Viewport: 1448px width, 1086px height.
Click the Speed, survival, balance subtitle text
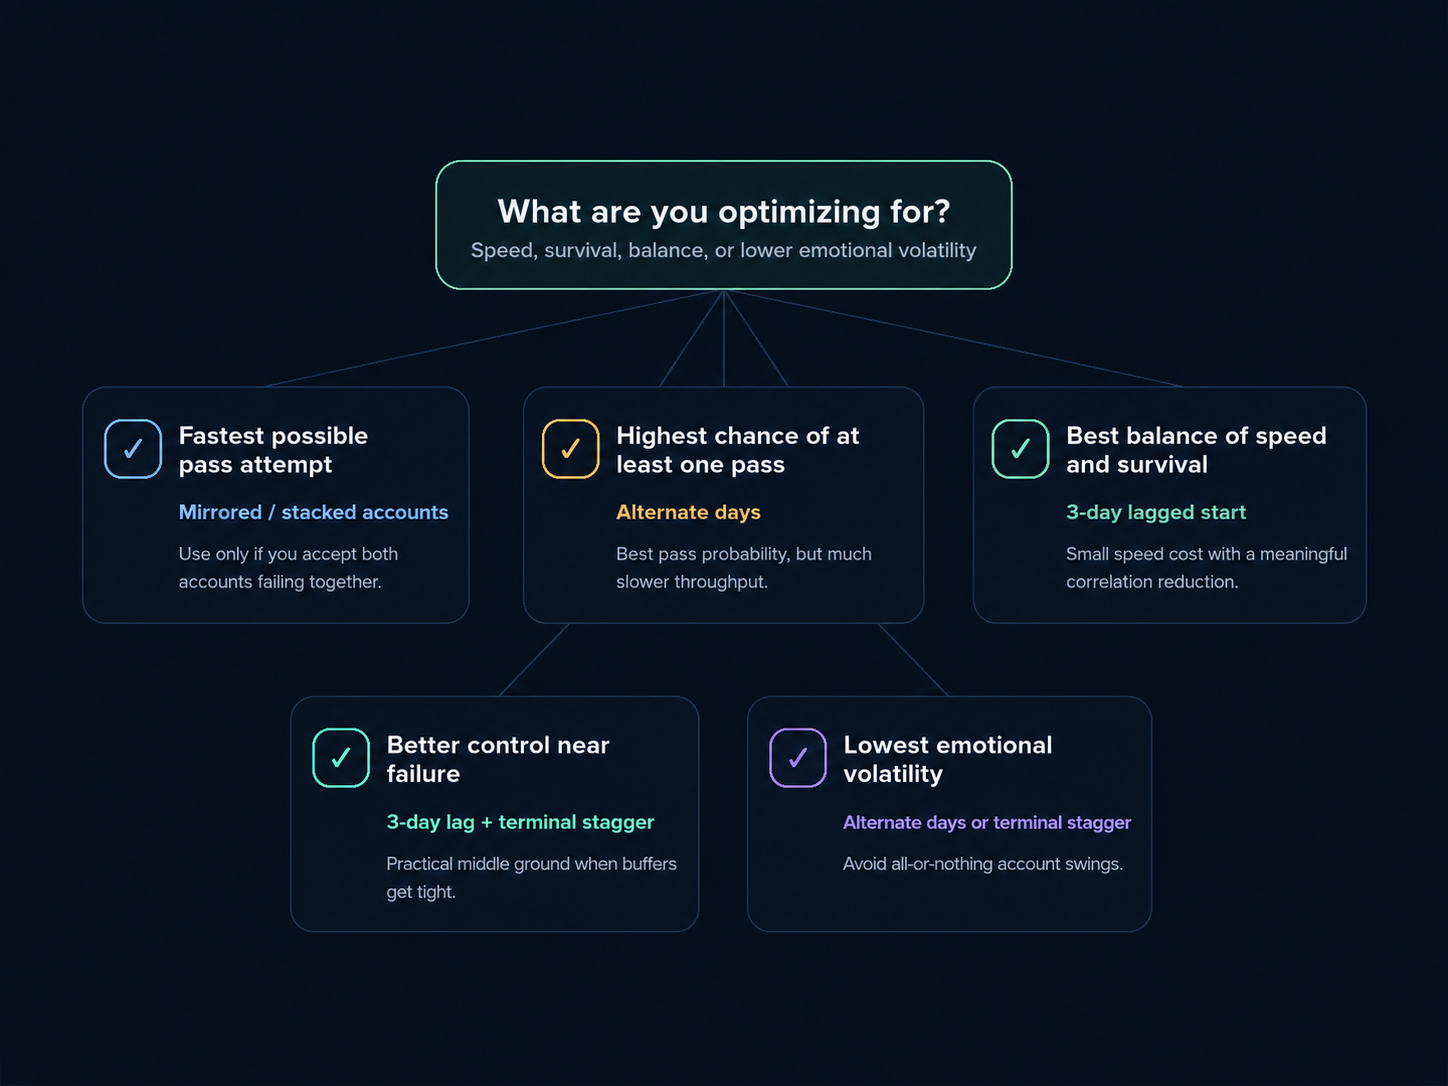click(724, 251)
